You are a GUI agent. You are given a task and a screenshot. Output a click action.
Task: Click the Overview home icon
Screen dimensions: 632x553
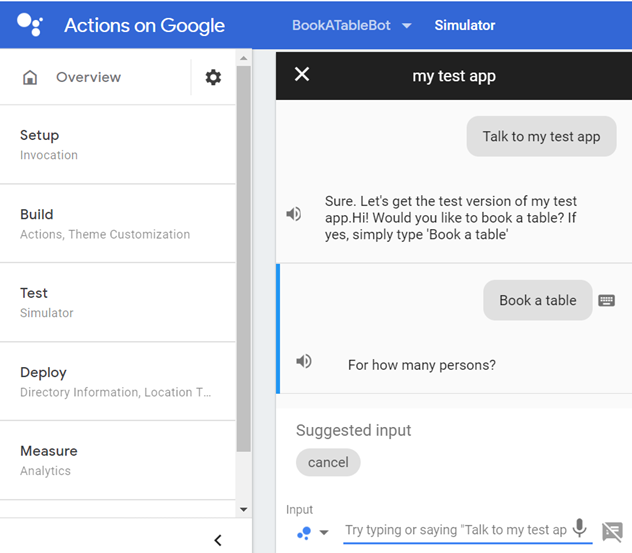30,77
